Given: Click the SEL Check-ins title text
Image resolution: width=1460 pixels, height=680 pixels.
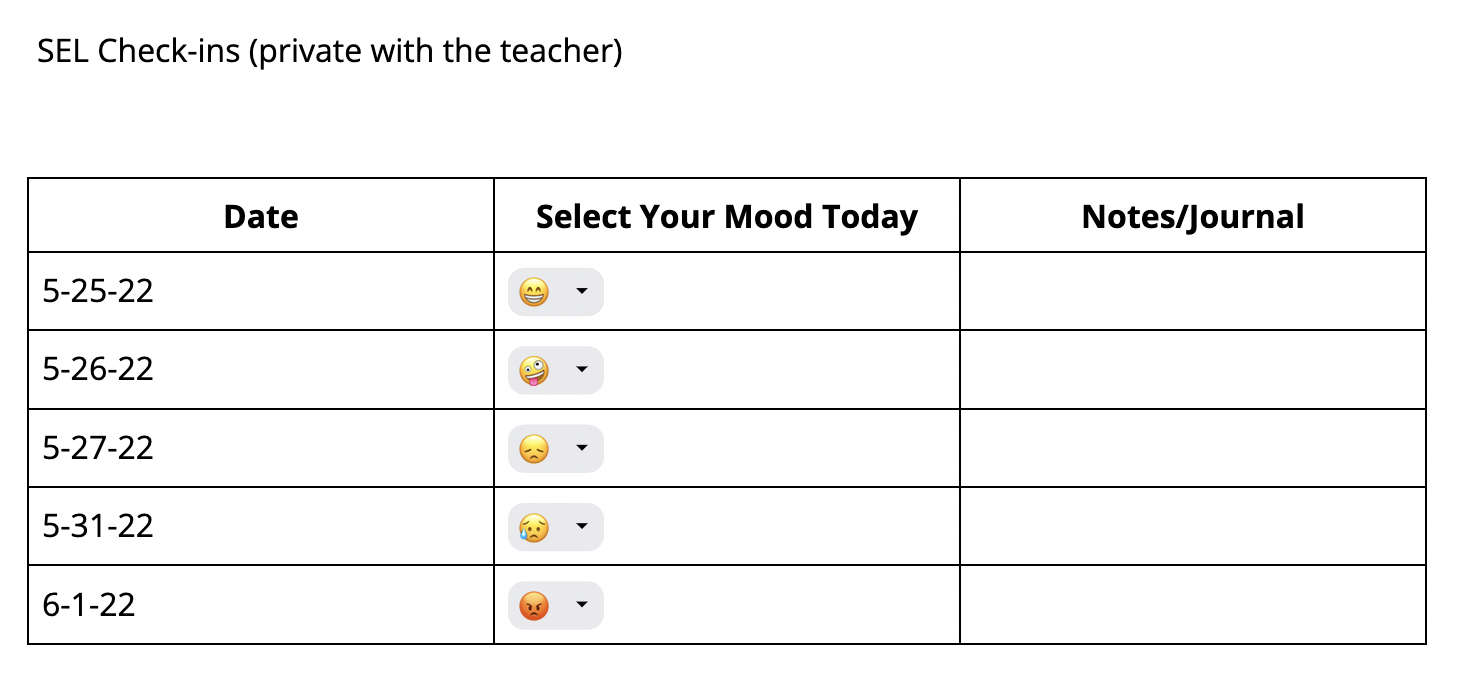Looking at the screenshot, I should tap(330, 50).
